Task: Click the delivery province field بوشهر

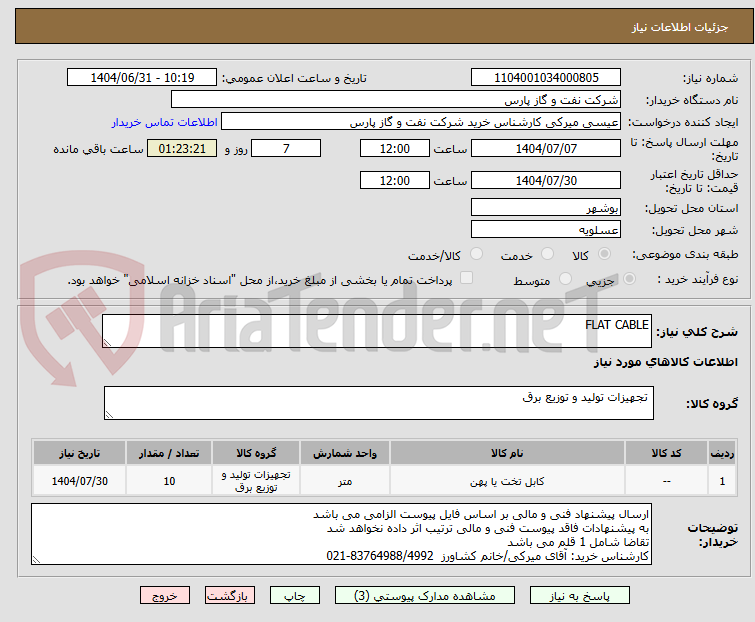Action: tap(546, 207)
